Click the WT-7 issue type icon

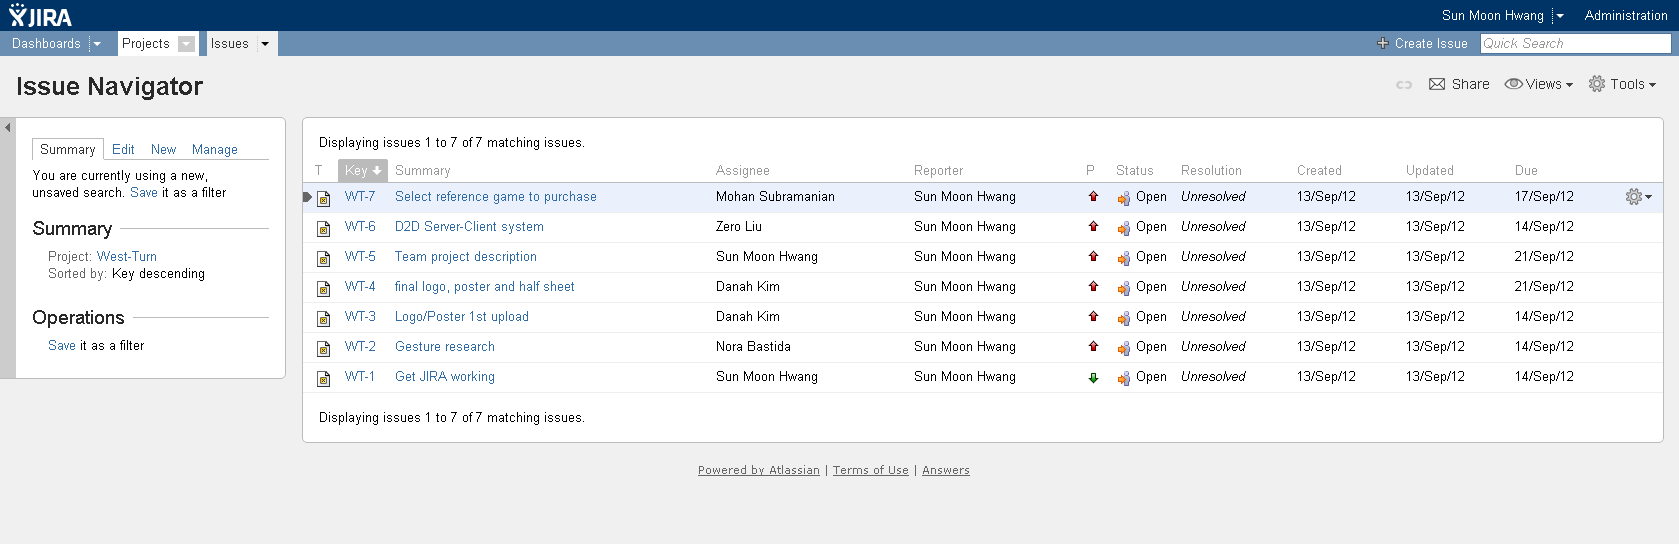(324, 198)
